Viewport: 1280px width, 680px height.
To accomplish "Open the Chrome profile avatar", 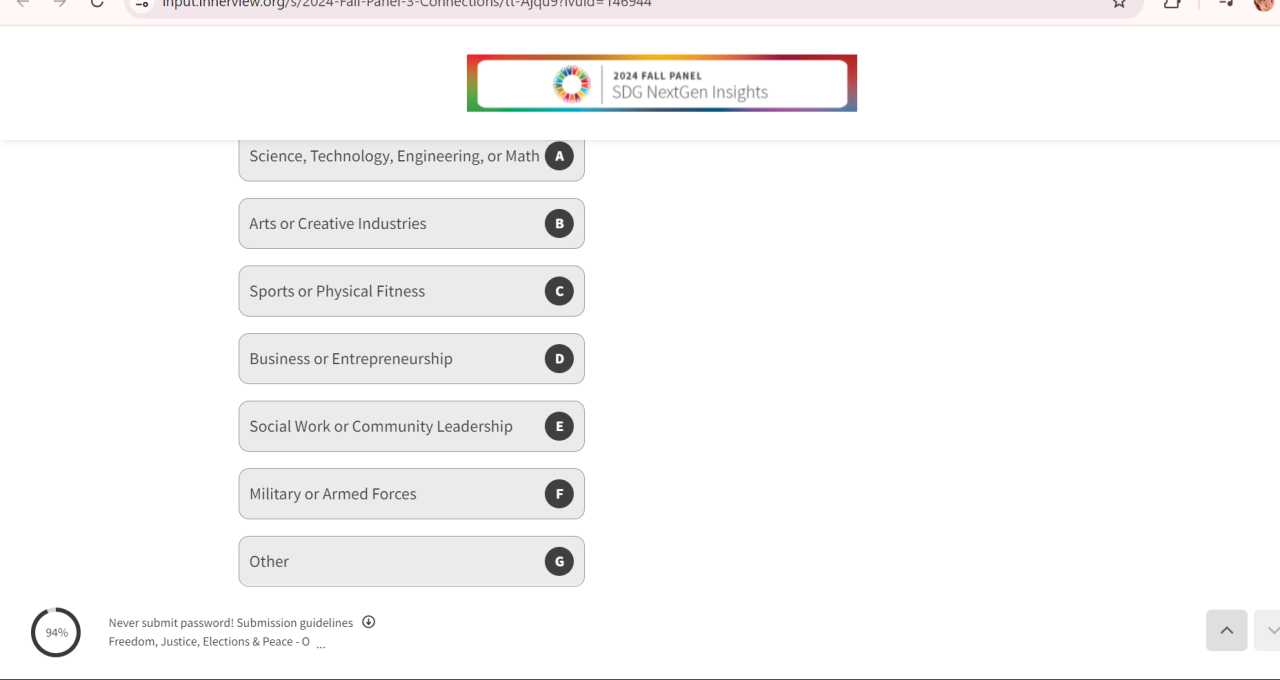I will point(1264,3).
